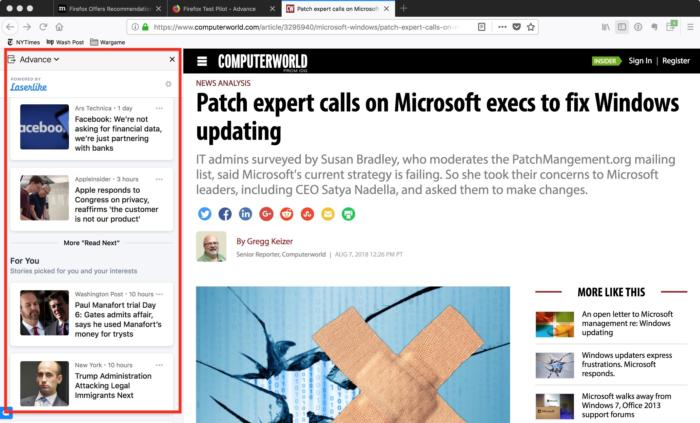Screen dimensions: 700x423
Task: Toggle the sidebar toolbar button
Action: click(x=621, y=27)
